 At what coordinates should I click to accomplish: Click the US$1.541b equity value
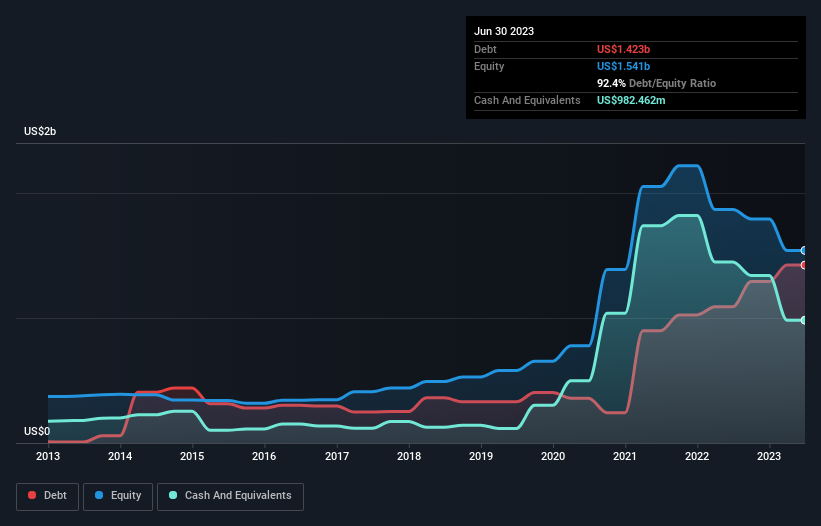click(623, 66)
